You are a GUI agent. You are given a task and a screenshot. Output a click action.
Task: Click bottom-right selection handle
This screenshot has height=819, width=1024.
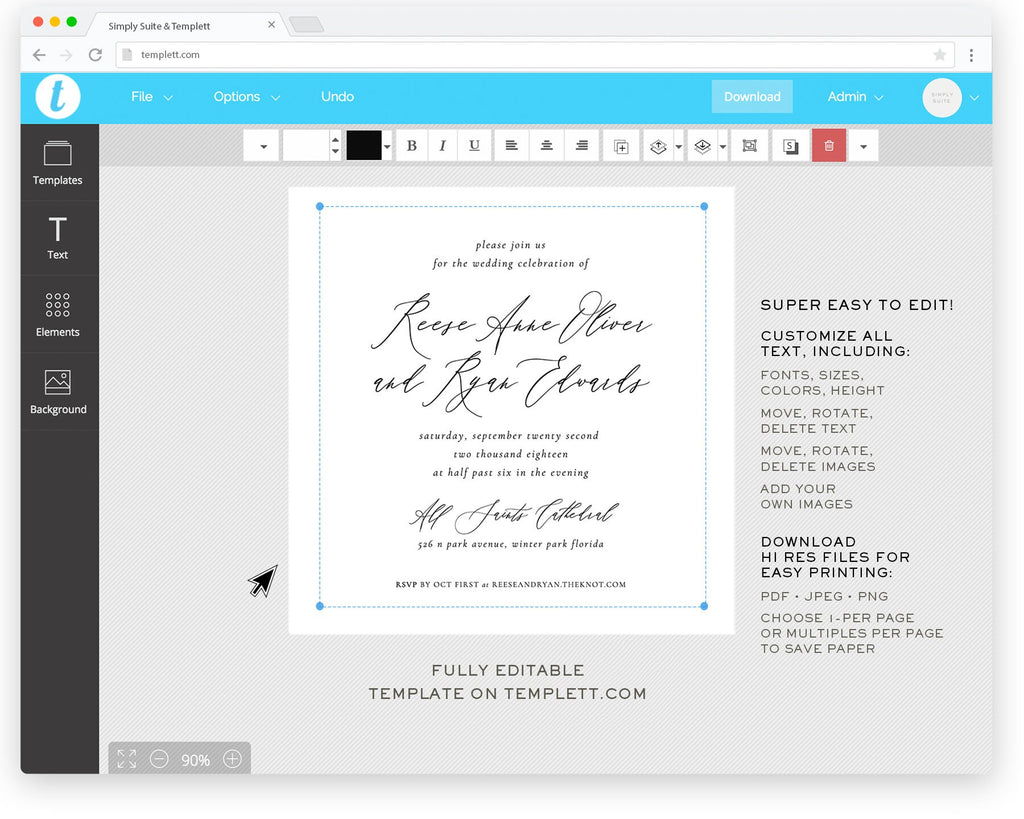coord(704,606)
